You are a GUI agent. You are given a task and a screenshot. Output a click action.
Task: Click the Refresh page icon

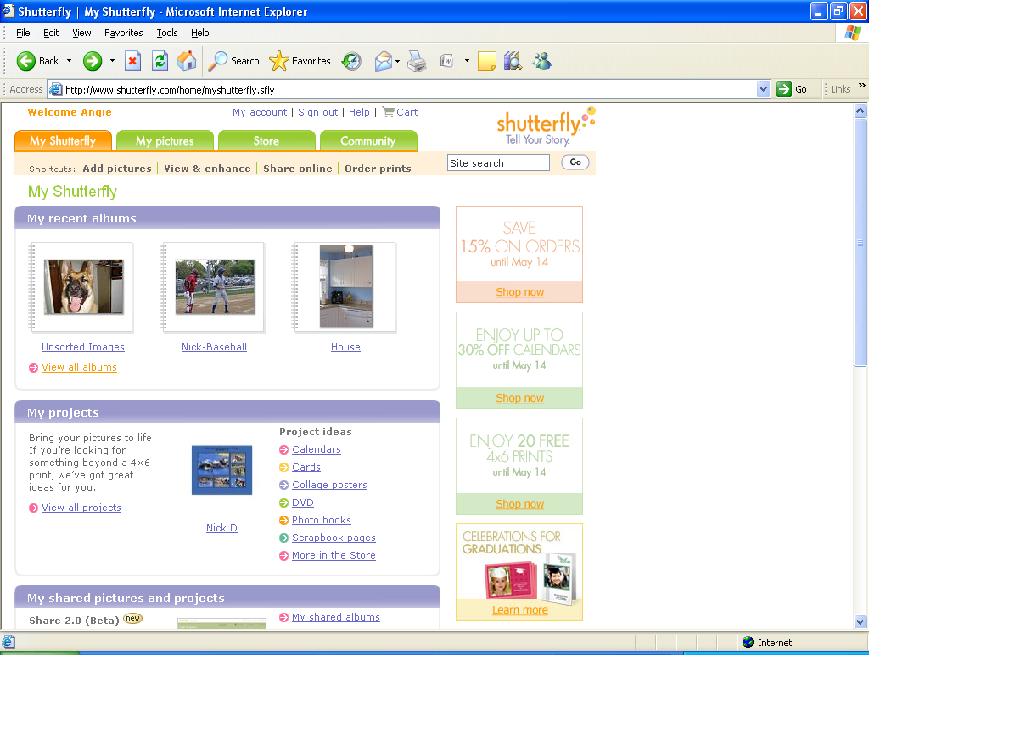click(160, 61)
